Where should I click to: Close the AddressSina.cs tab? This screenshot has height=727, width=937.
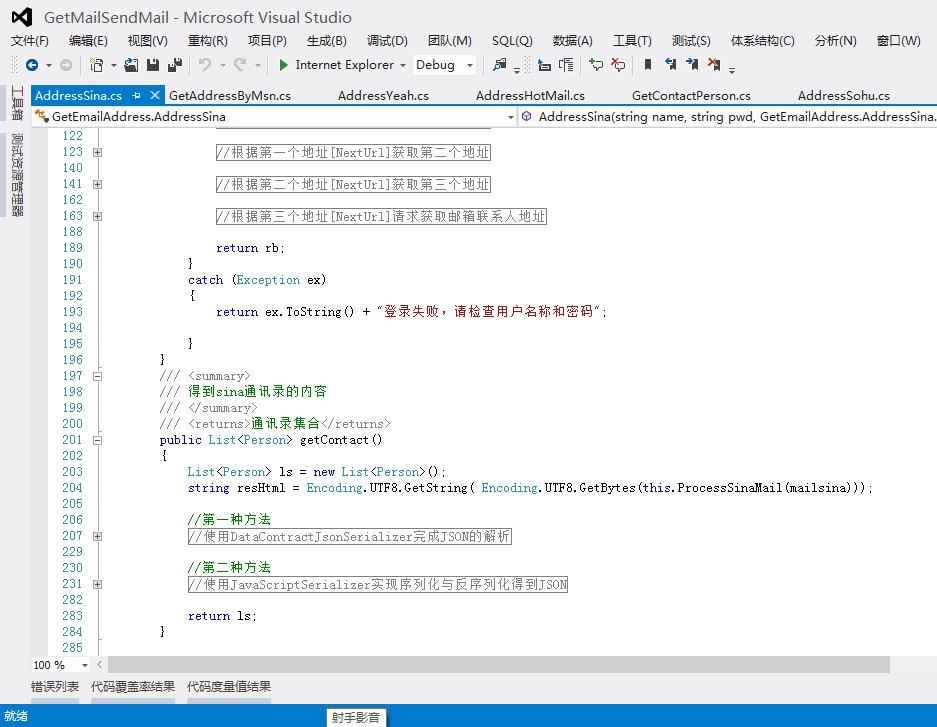[x=155, y=96]
